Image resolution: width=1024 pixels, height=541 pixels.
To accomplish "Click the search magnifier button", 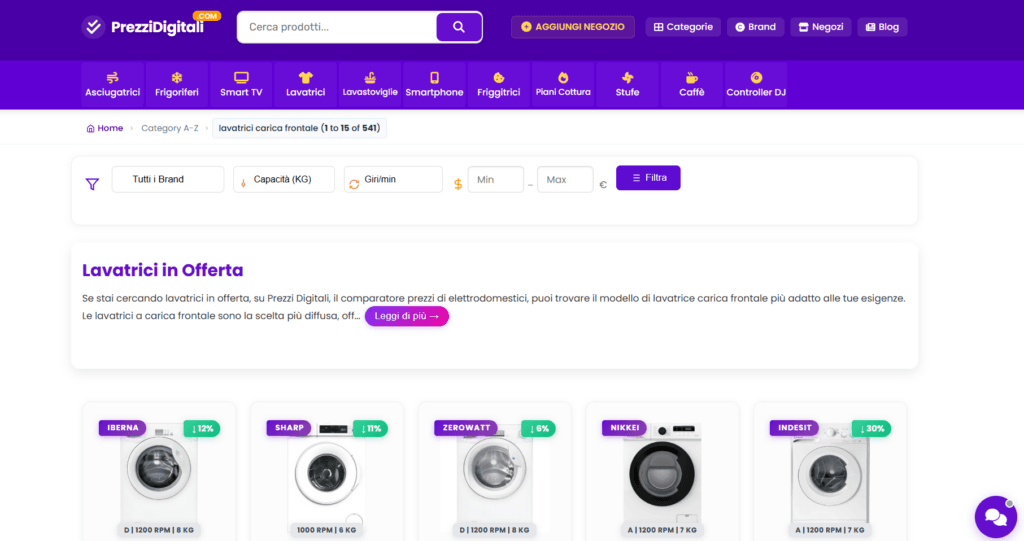I will pos(458,27).
